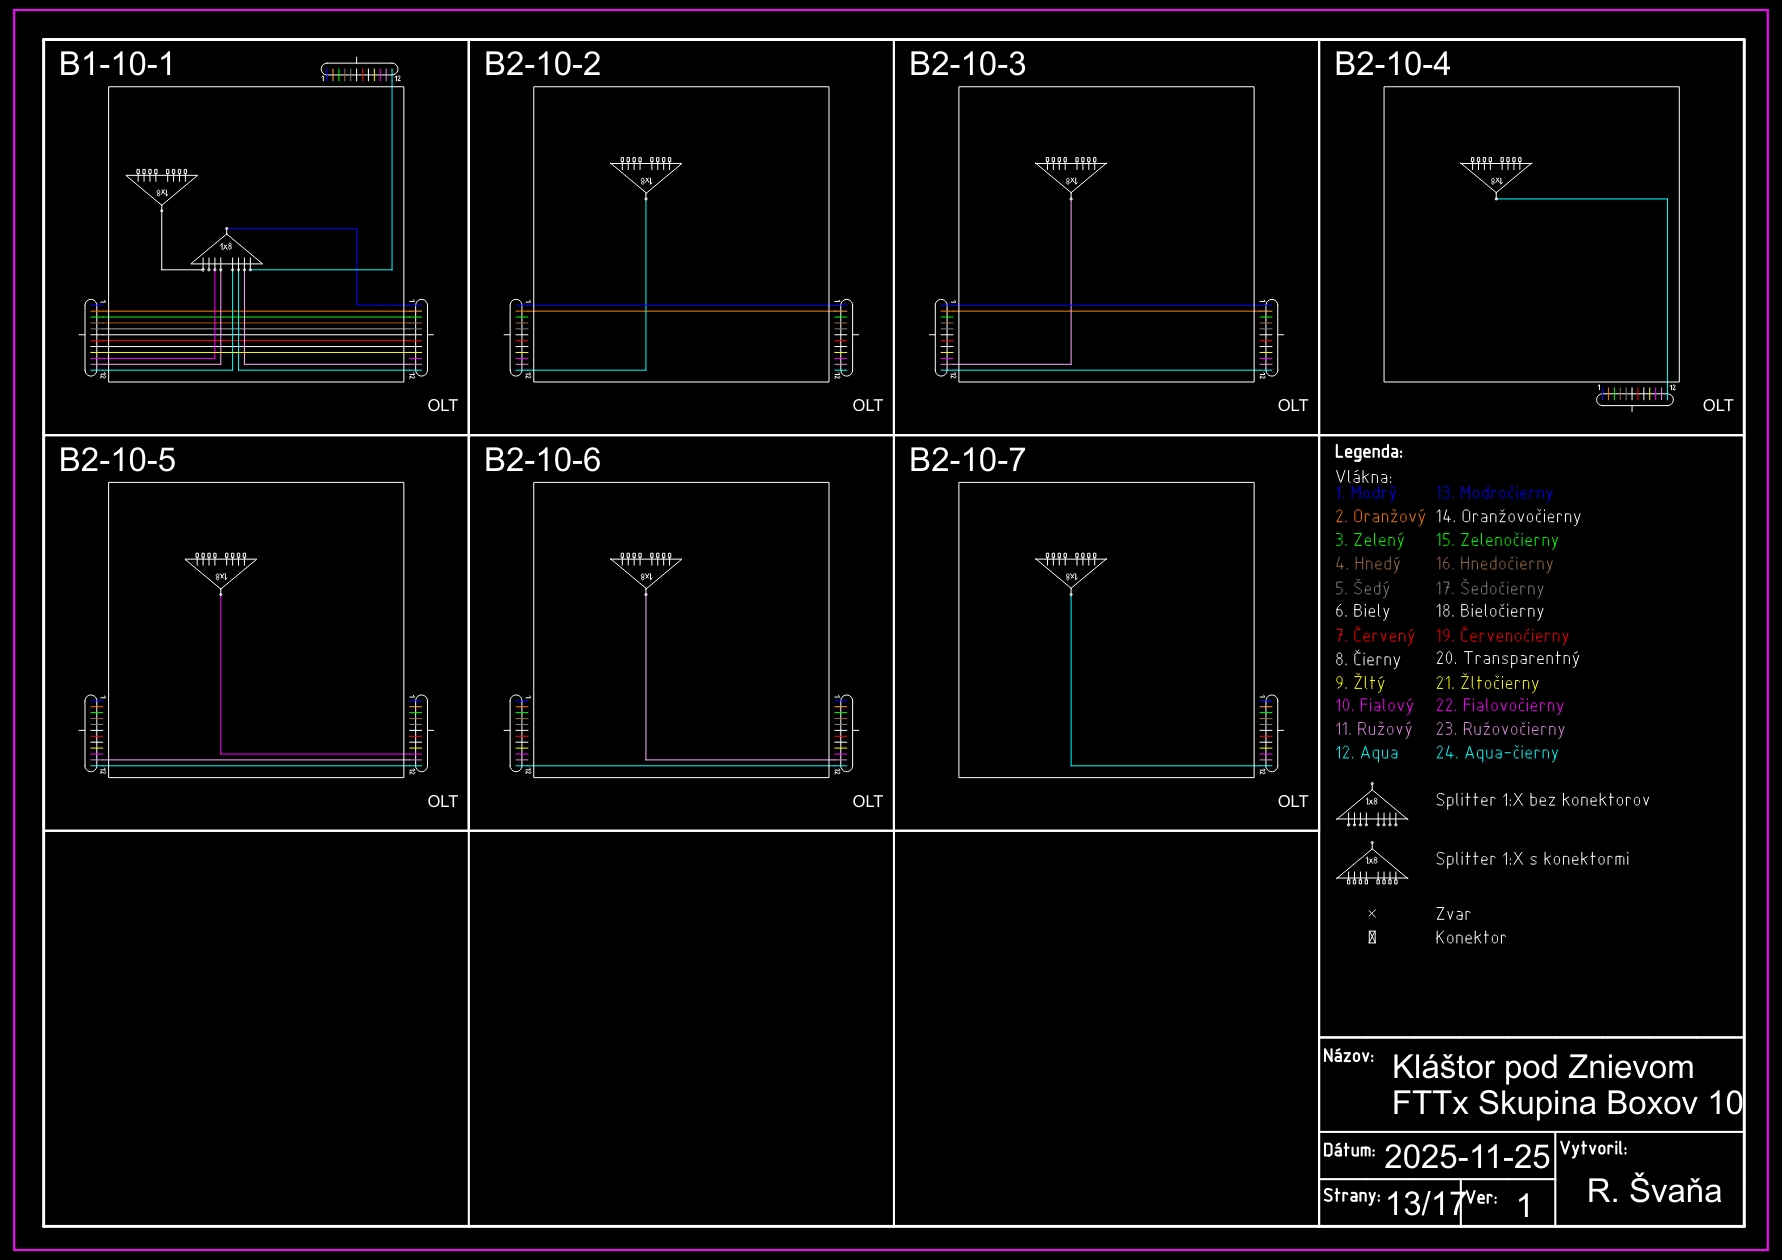Click the date value 2025-11-25
This screenshot has height=1260, width=1782.
click(x=1466, y=1156)
